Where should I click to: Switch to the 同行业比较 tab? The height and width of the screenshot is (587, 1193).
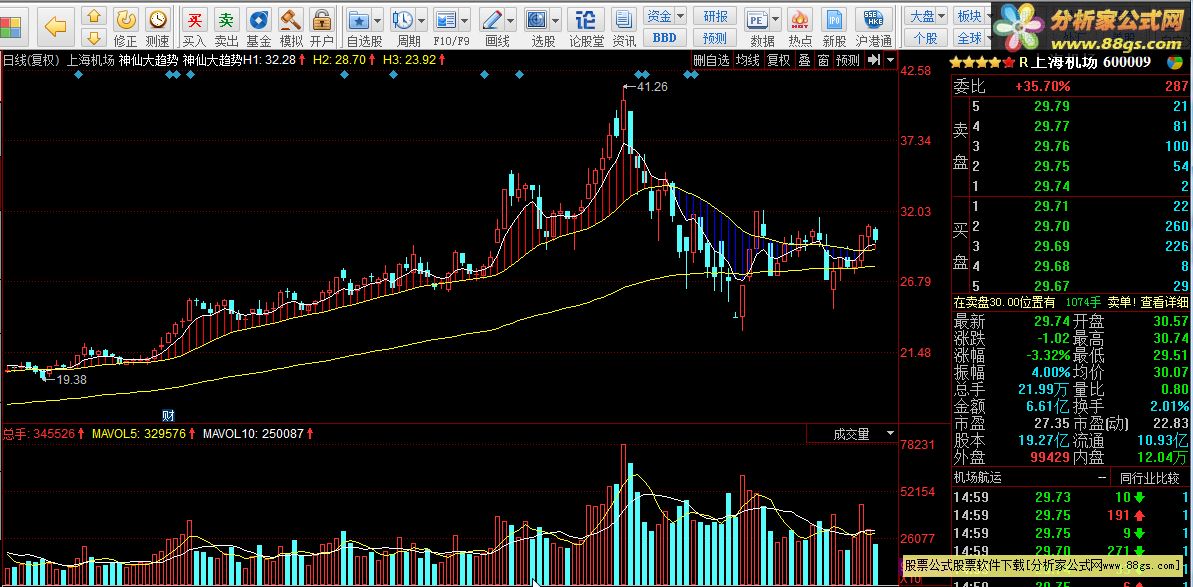pos(1150,478)
